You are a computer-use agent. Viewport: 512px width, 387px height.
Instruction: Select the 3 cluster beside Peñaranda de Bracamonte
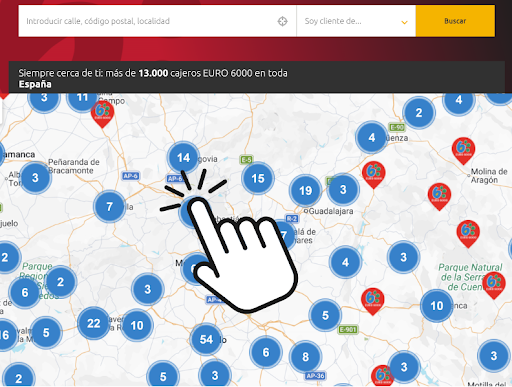click(35, 178)
